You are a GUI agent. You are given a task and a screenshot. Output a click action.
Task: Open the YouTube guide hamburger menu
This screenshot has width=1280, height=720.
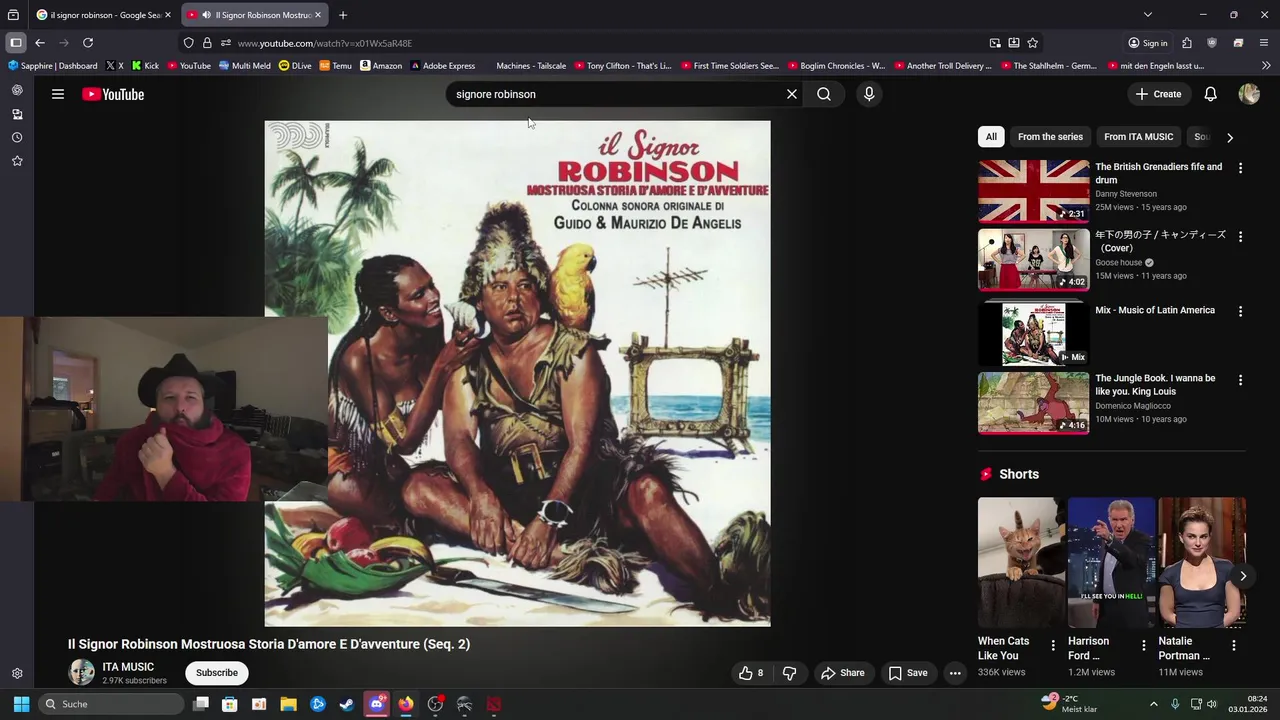[58, 94]
